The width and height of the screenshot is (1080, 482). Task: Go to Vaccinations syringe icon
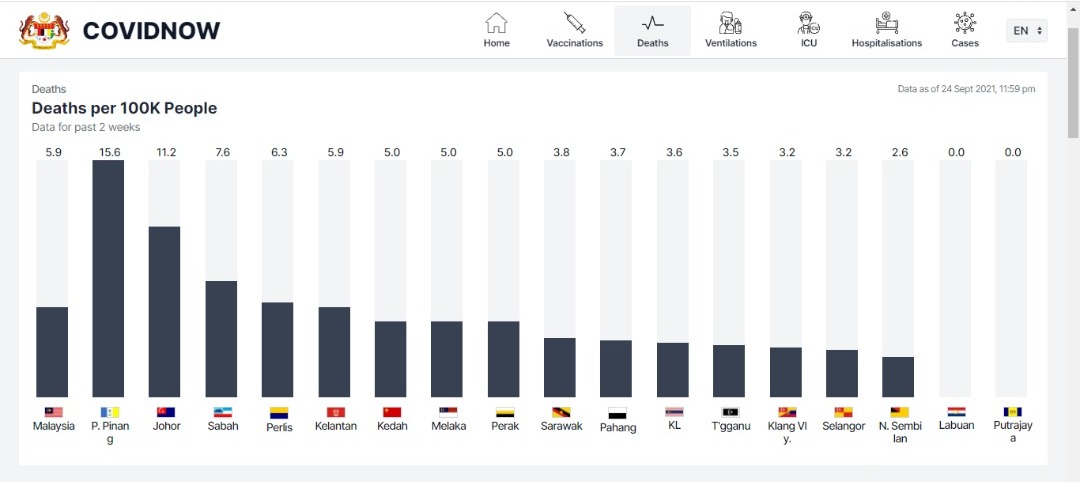click(574, 23)
